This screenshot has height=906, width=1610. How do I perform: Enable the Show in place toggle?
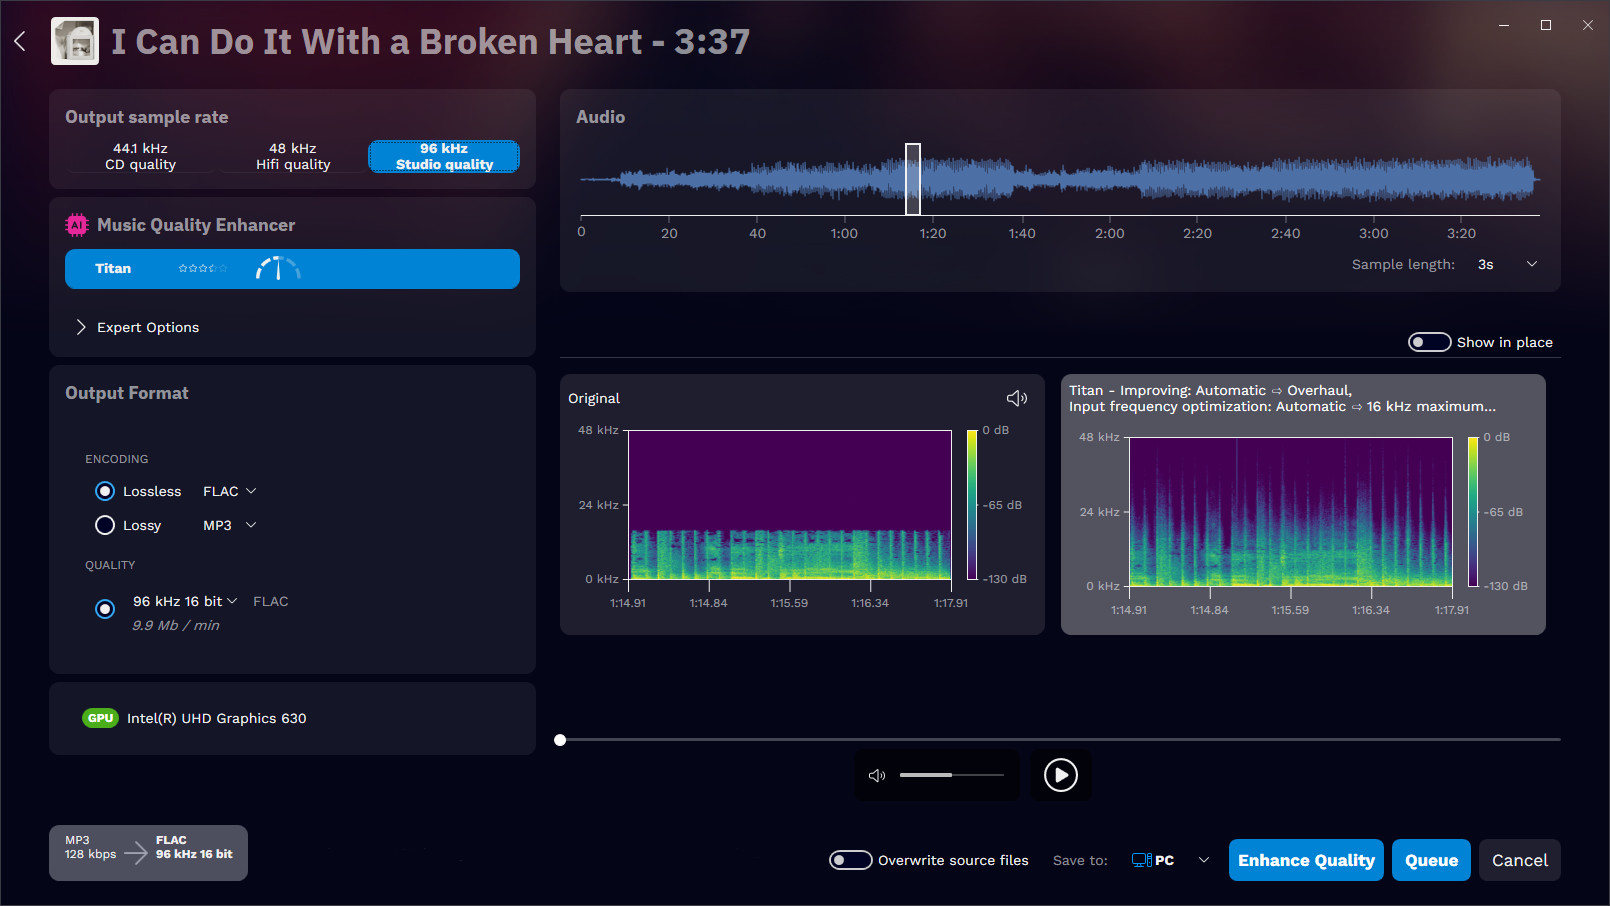[x=1429, y=341]
